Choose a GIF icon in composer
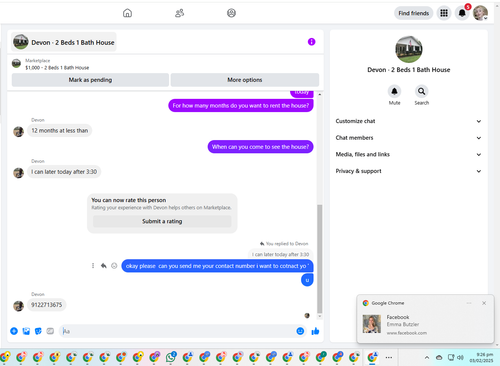The width and height of the screenshot is (500, 366). click(x=50, y=331)
